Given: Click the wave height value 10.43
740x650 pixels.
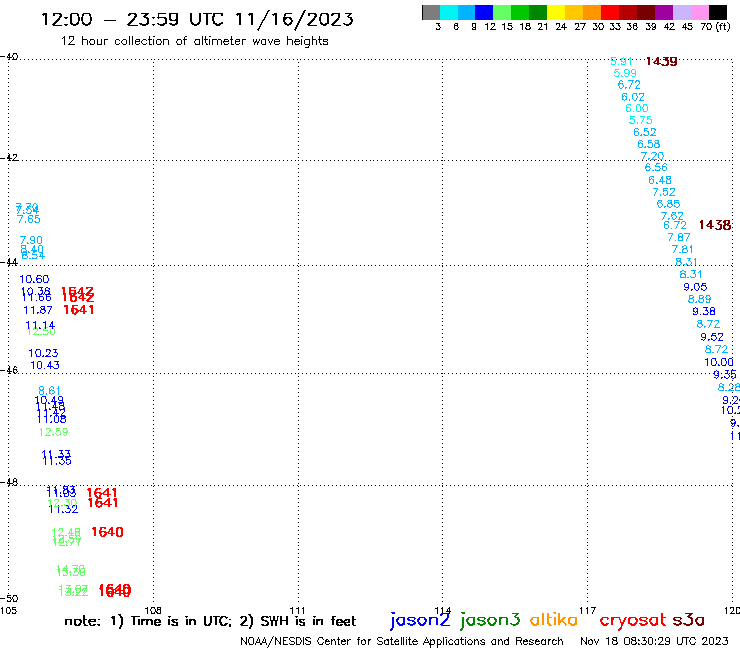Looking at the screenshot, I should [45, 365].
